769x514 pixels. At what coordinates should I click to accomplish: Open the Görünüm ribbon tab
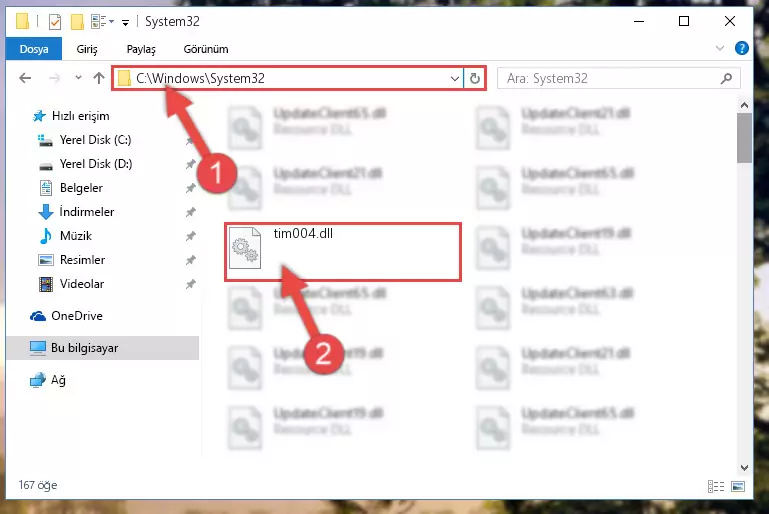(x=206, y=49)
